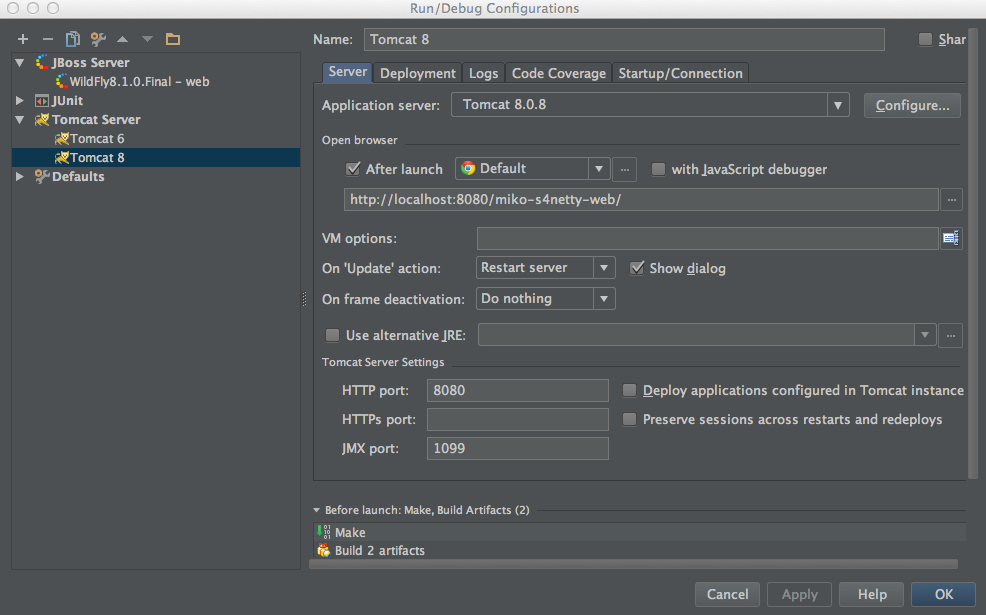Uncheck After launch checkbox
Viewport: 986px width, 615px height.
353,169
